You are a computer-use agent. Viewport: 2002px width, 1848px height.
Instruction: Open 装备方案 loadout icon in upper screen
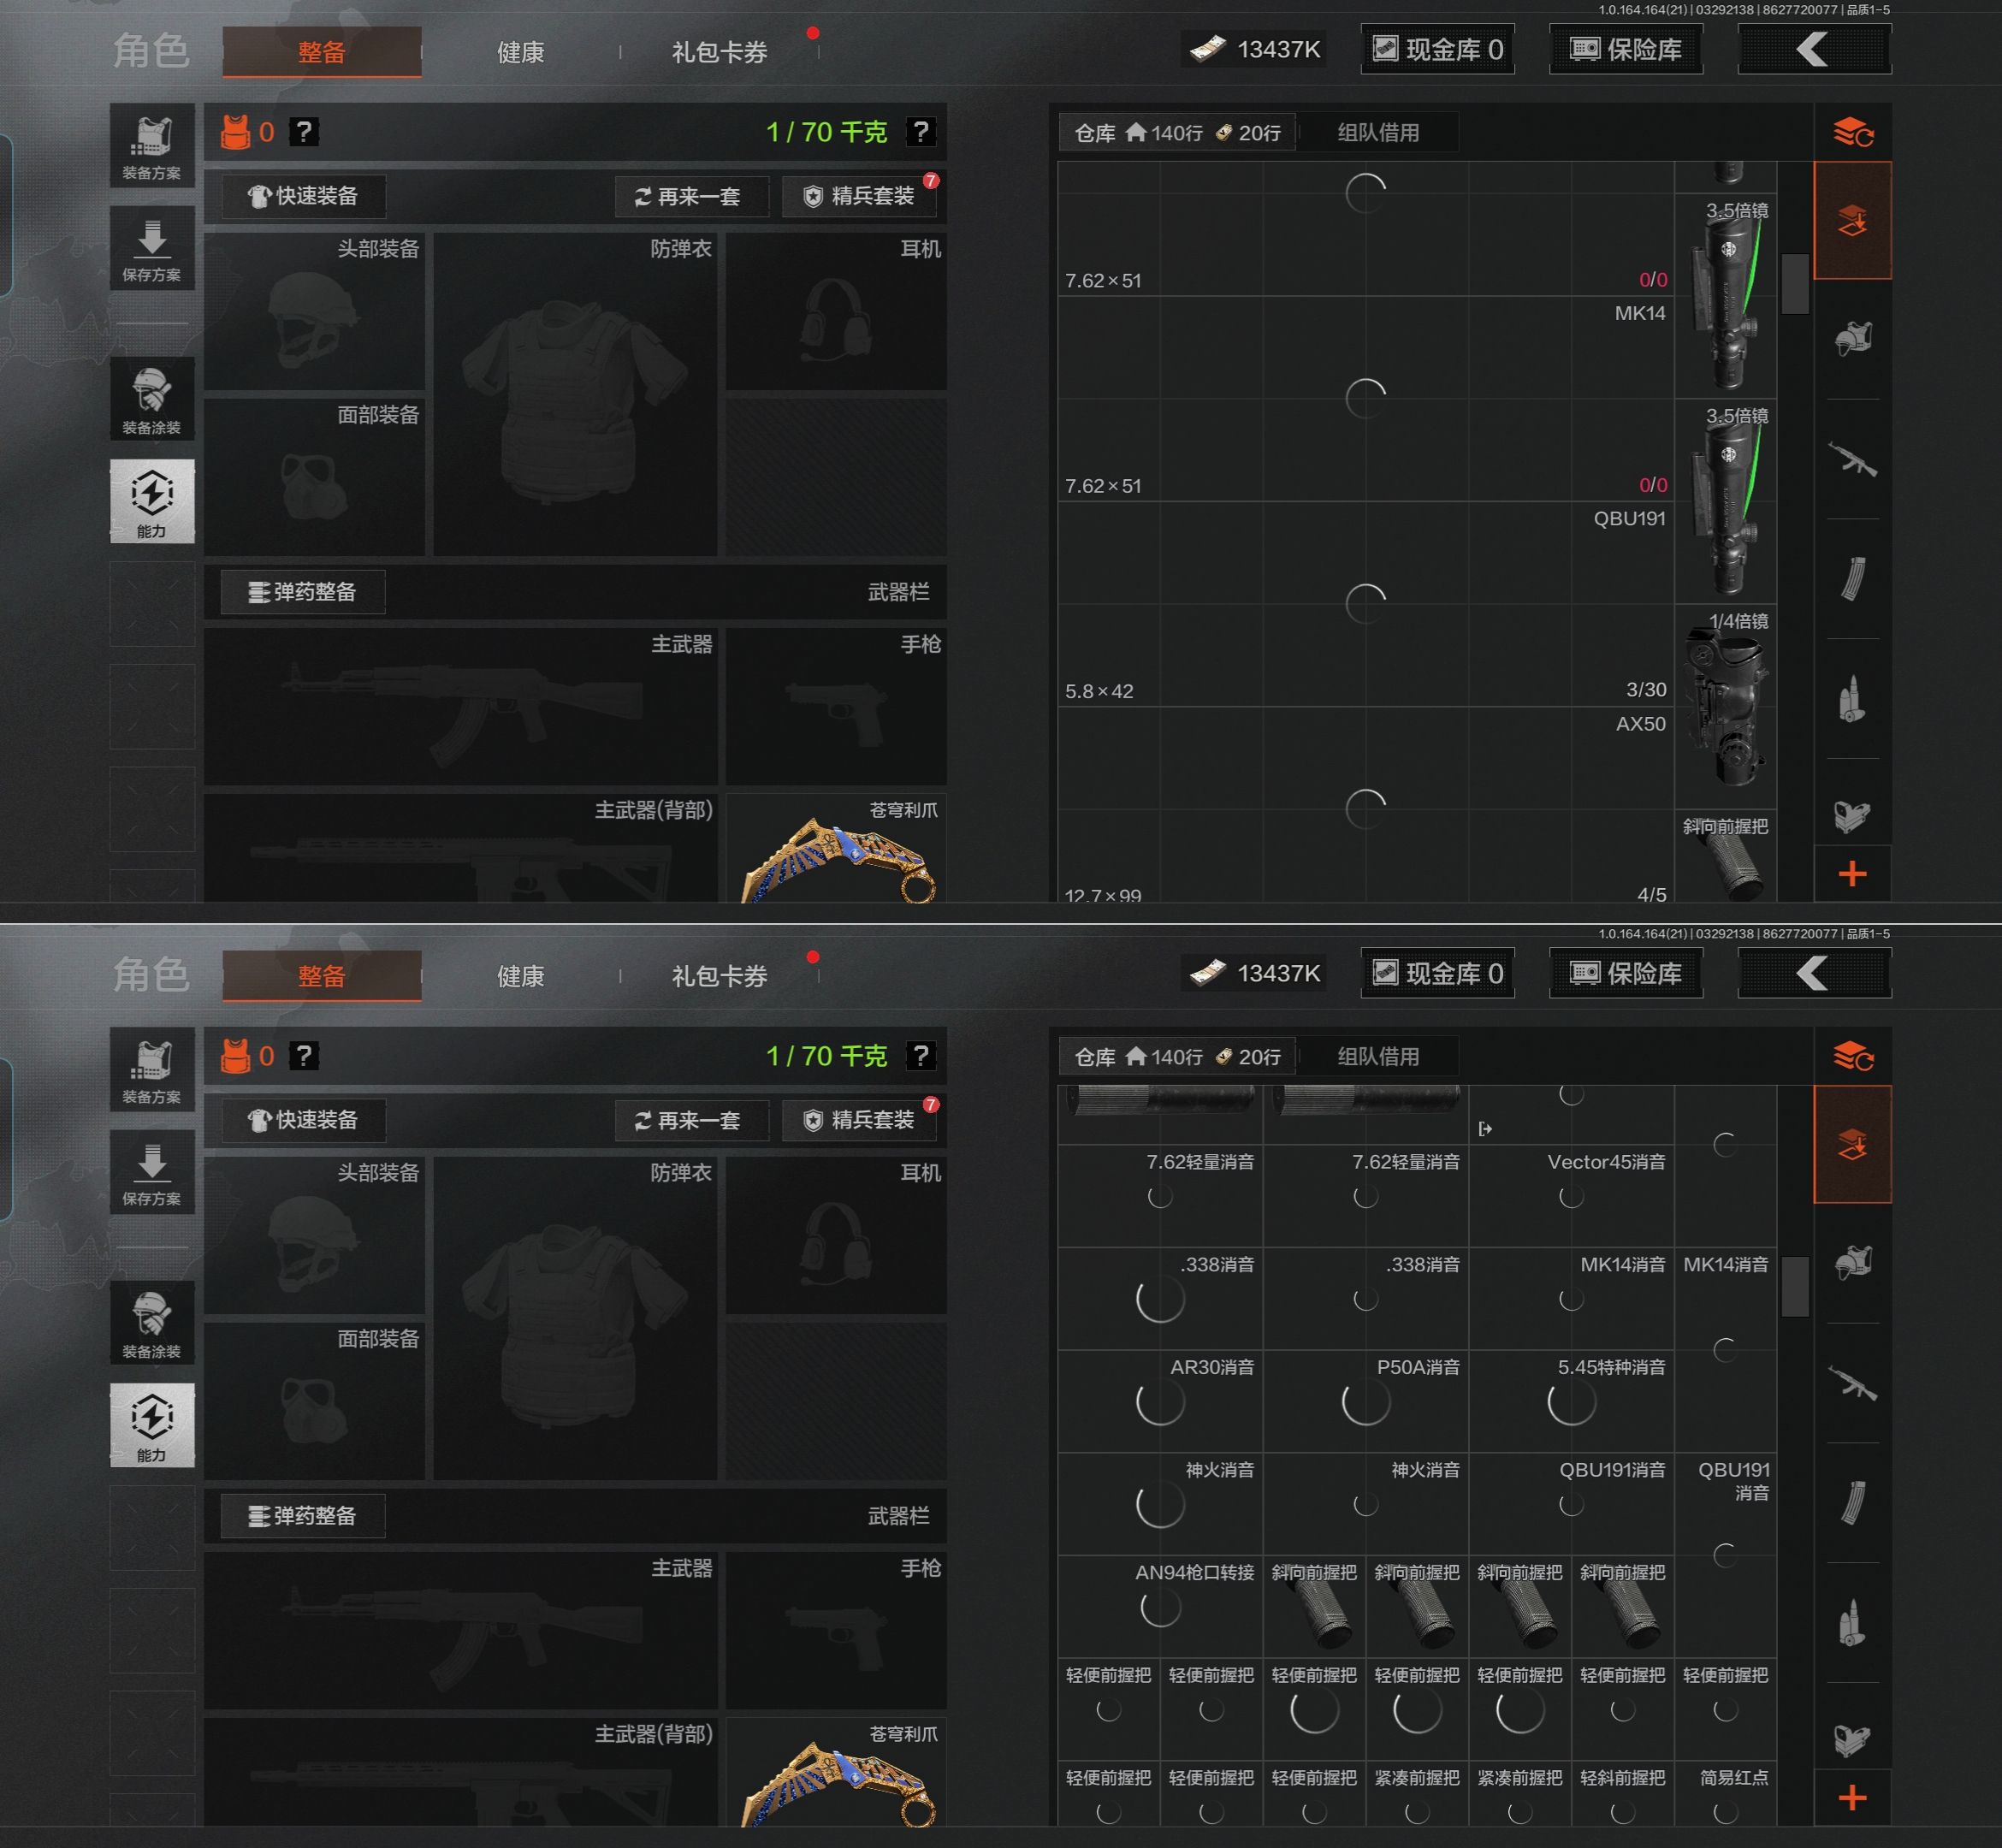tap(152, 146)
